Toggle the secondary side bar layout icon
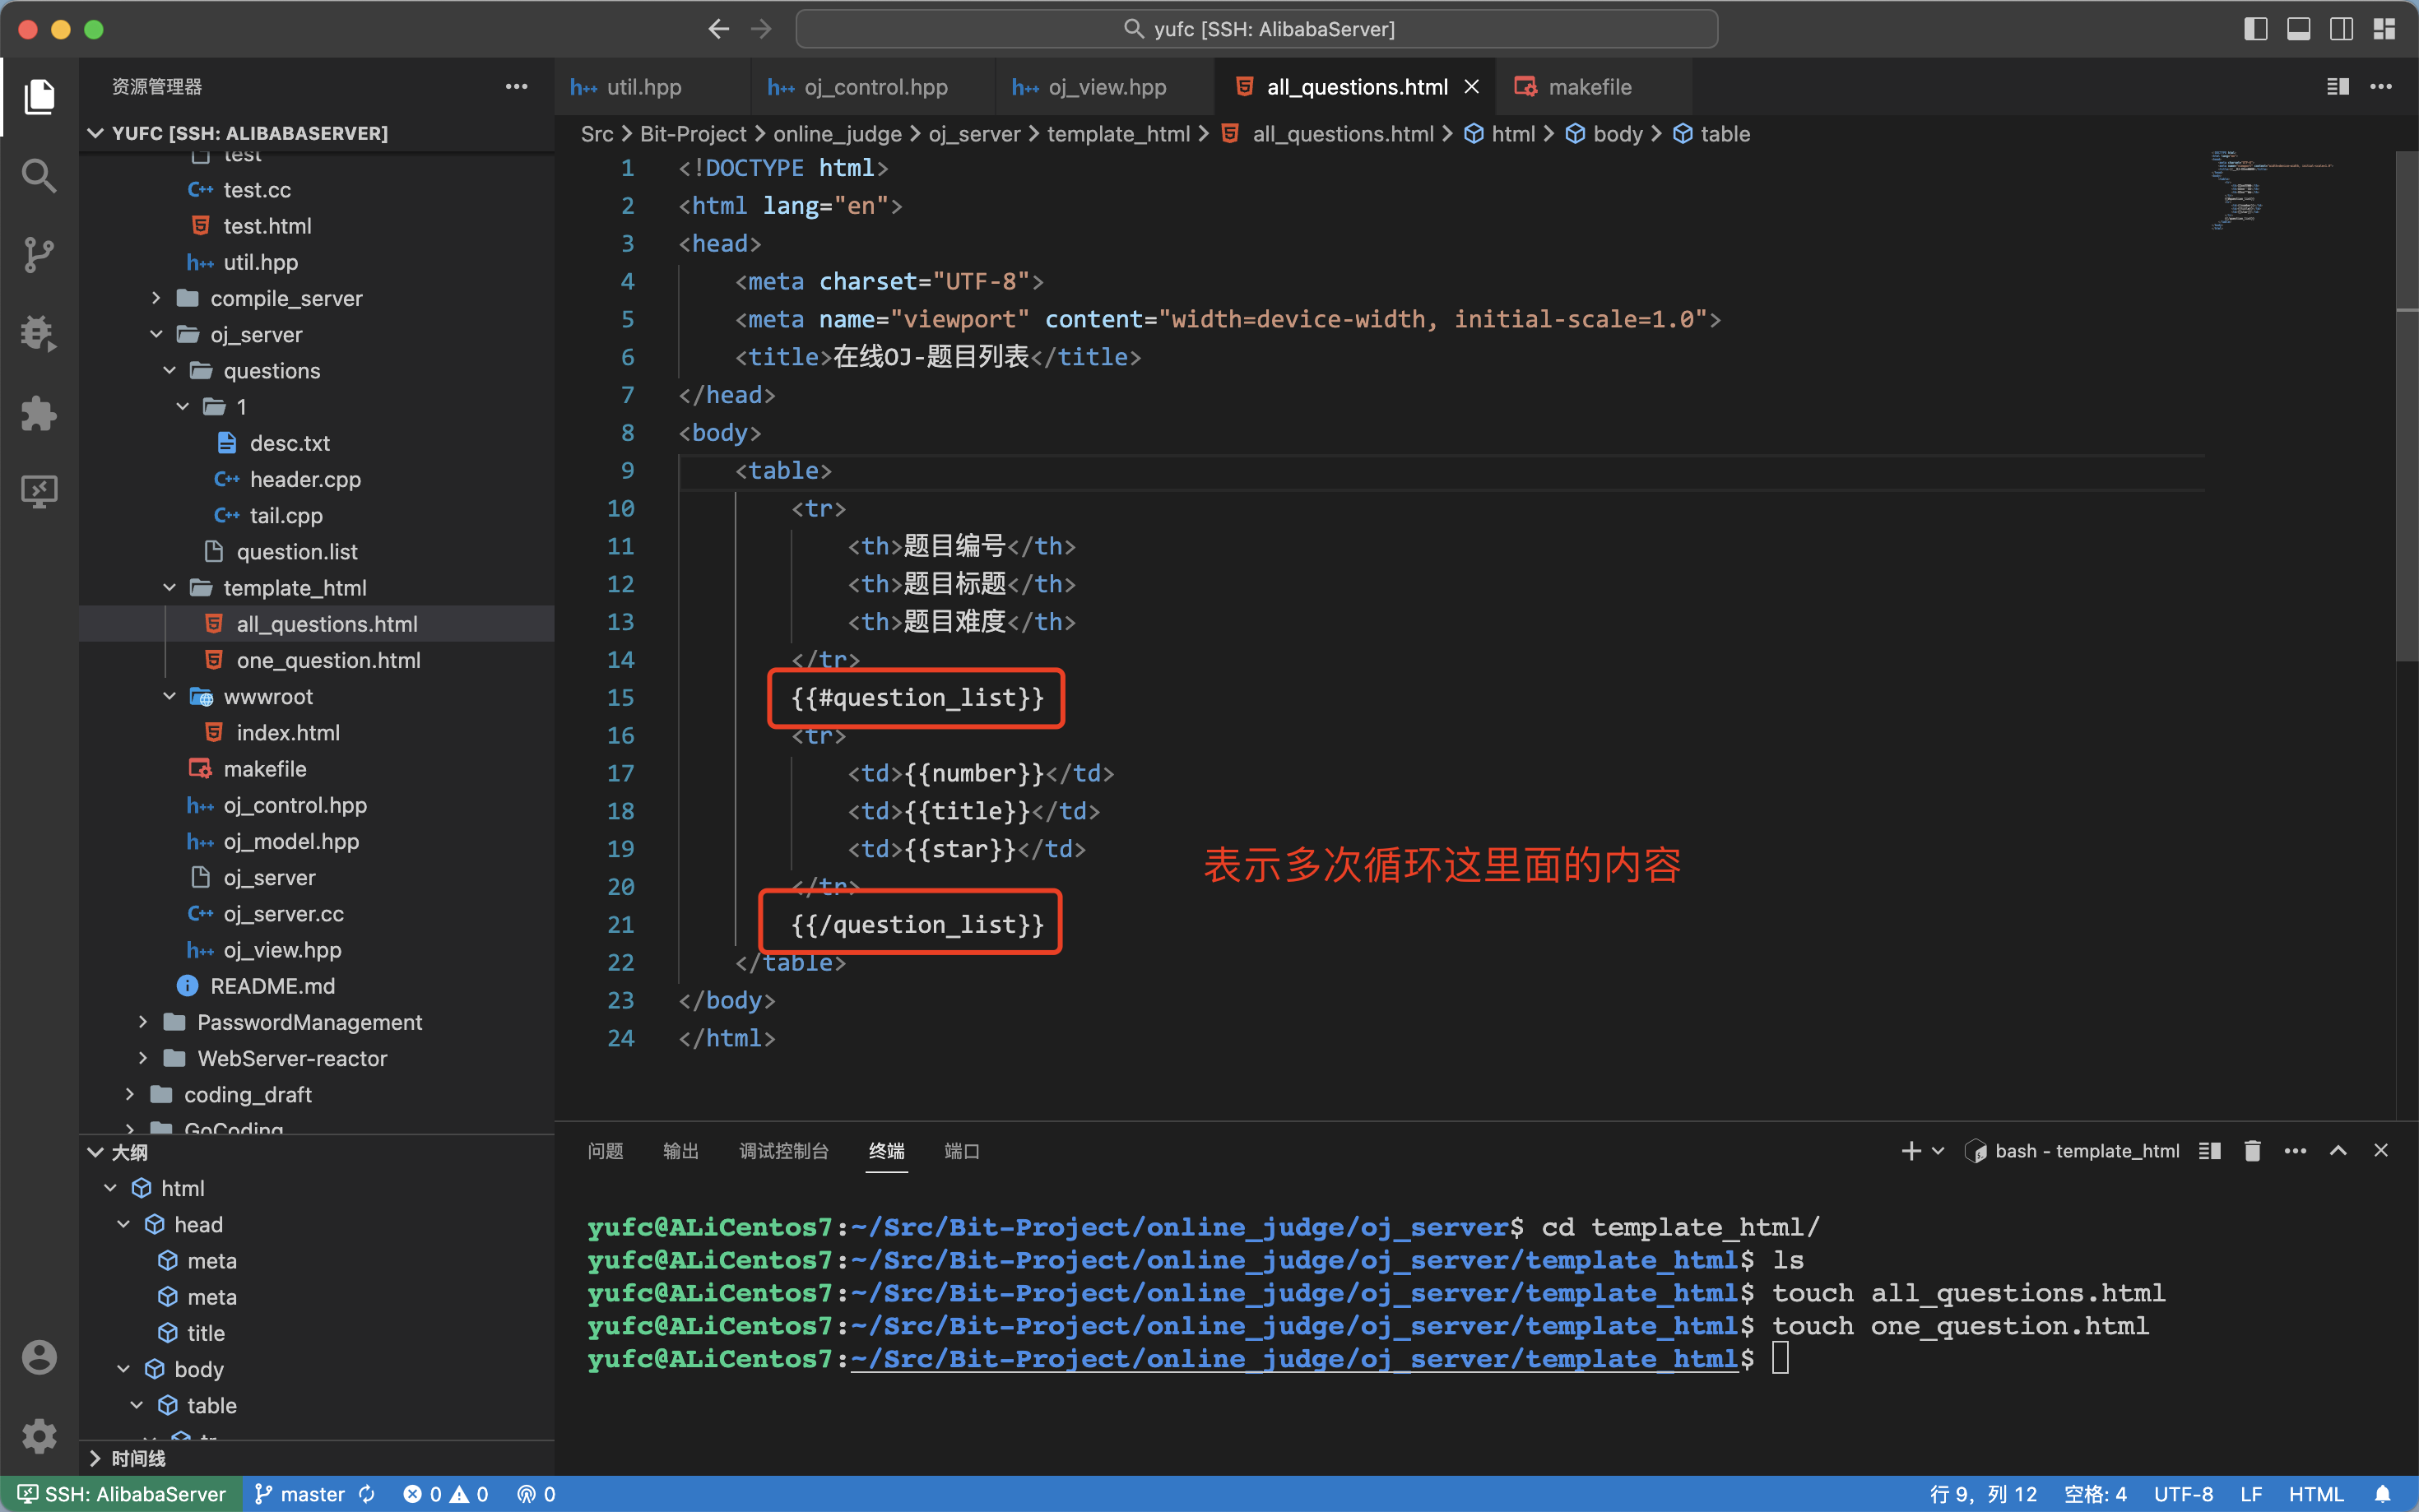 coord(2341,29)
